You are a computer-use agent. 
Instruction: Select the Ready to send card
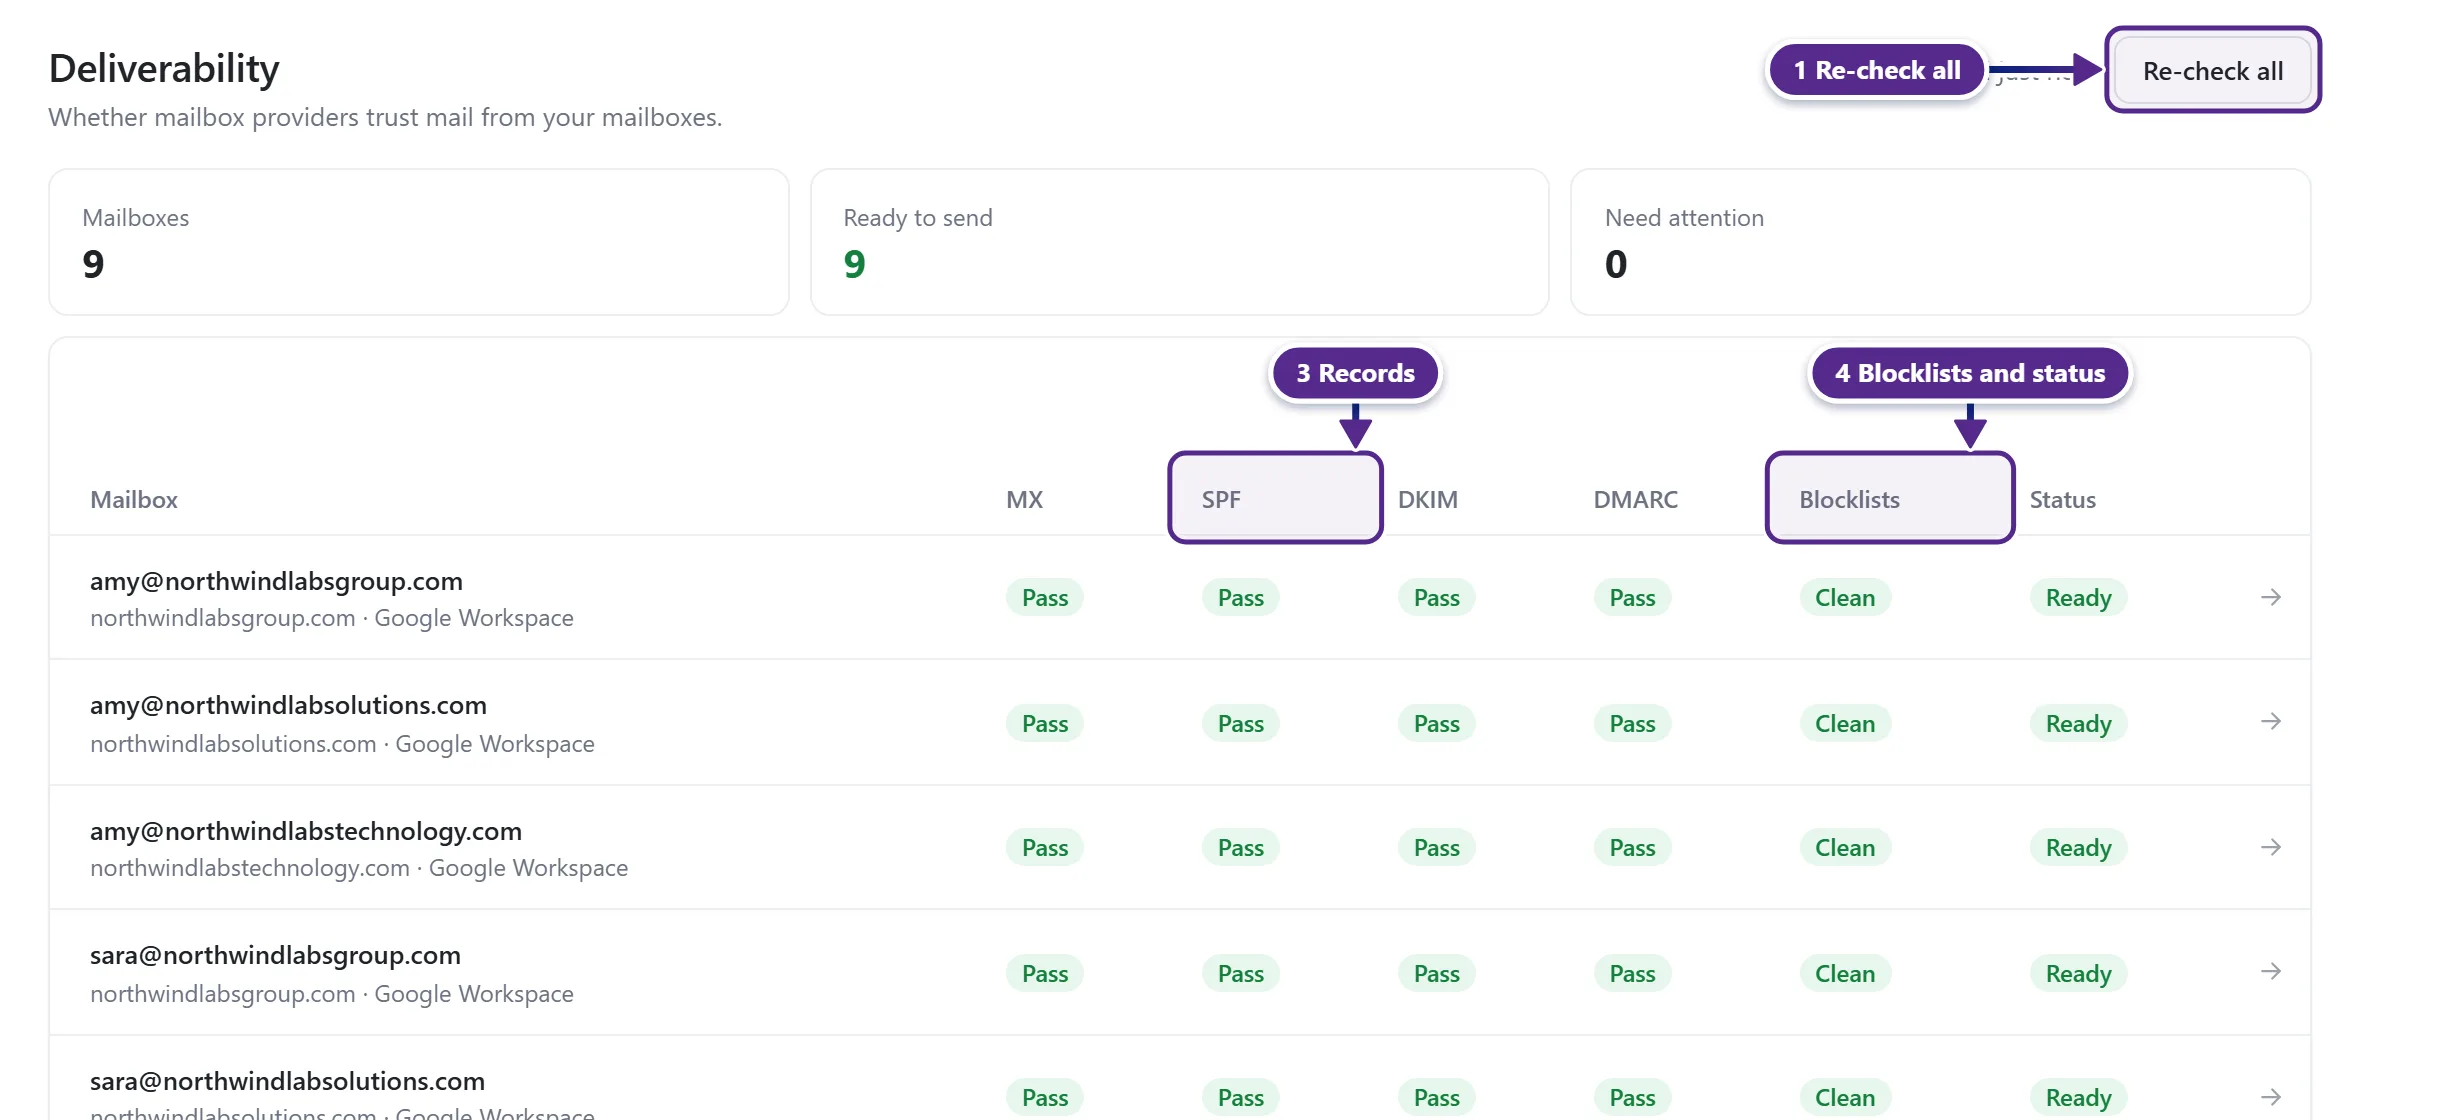point(1180,242)
